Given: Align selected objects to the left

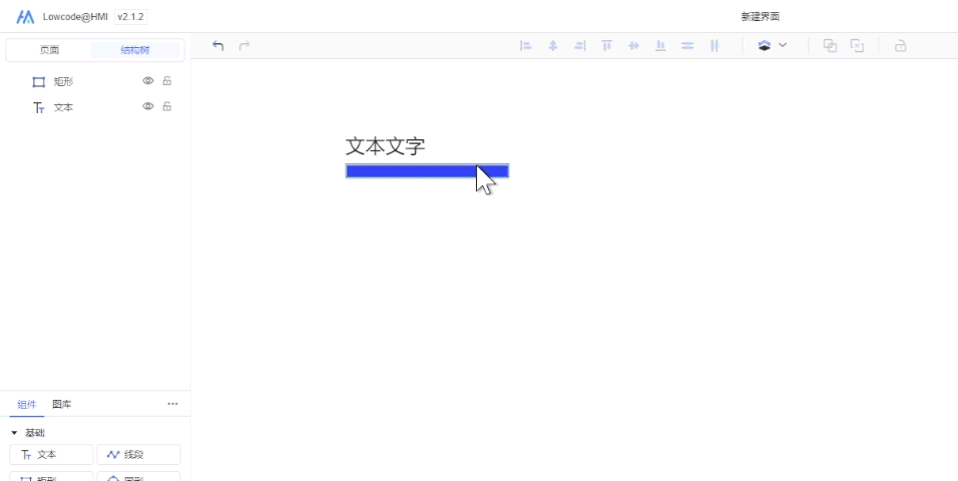Looking at the screenshot, I should point(525,45).
